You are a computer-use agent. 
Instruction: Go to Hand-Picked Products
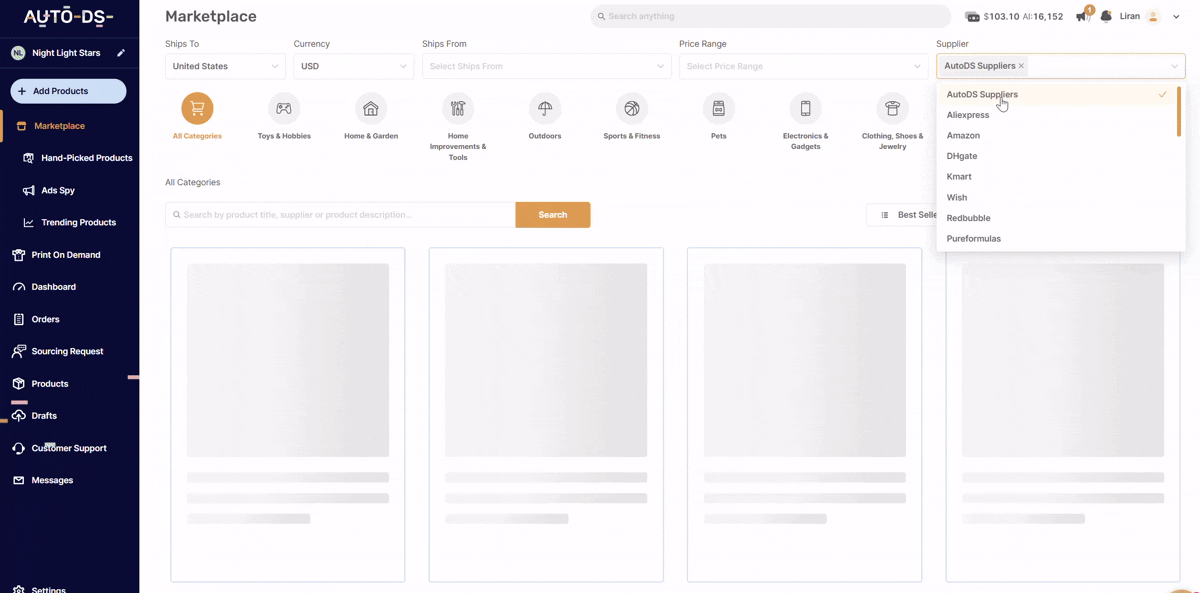tap(86, 158)
